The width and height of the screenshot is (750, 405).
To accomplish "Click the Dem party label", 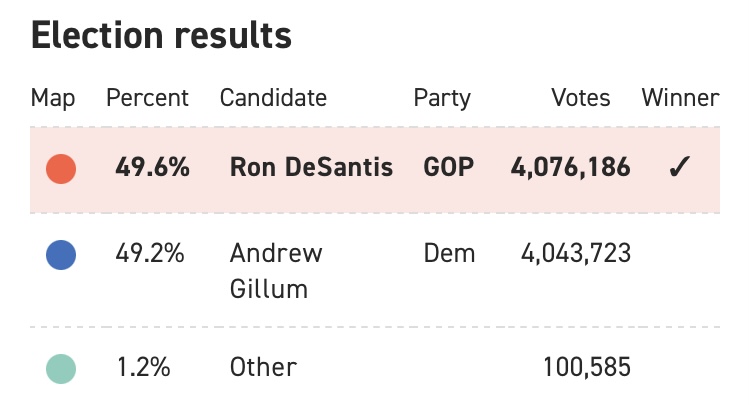I will tap(449, 253).
